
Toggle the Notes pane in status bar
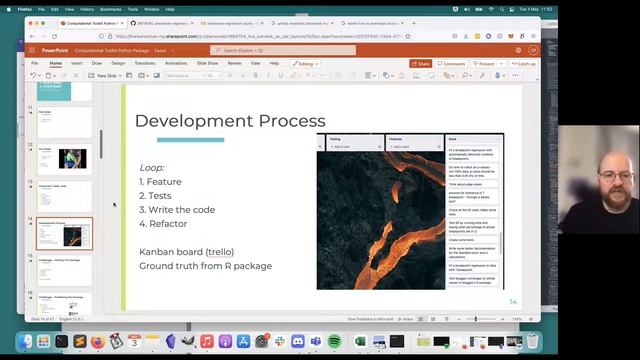click(x=405, y=319)
